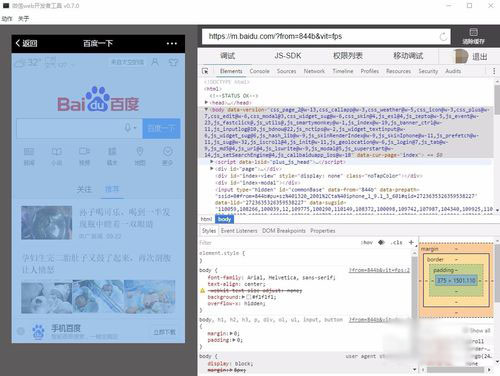Viewport: 500px width, 376px height.
Task: Click the plus new style rule icon
Action: coord(411,242)
